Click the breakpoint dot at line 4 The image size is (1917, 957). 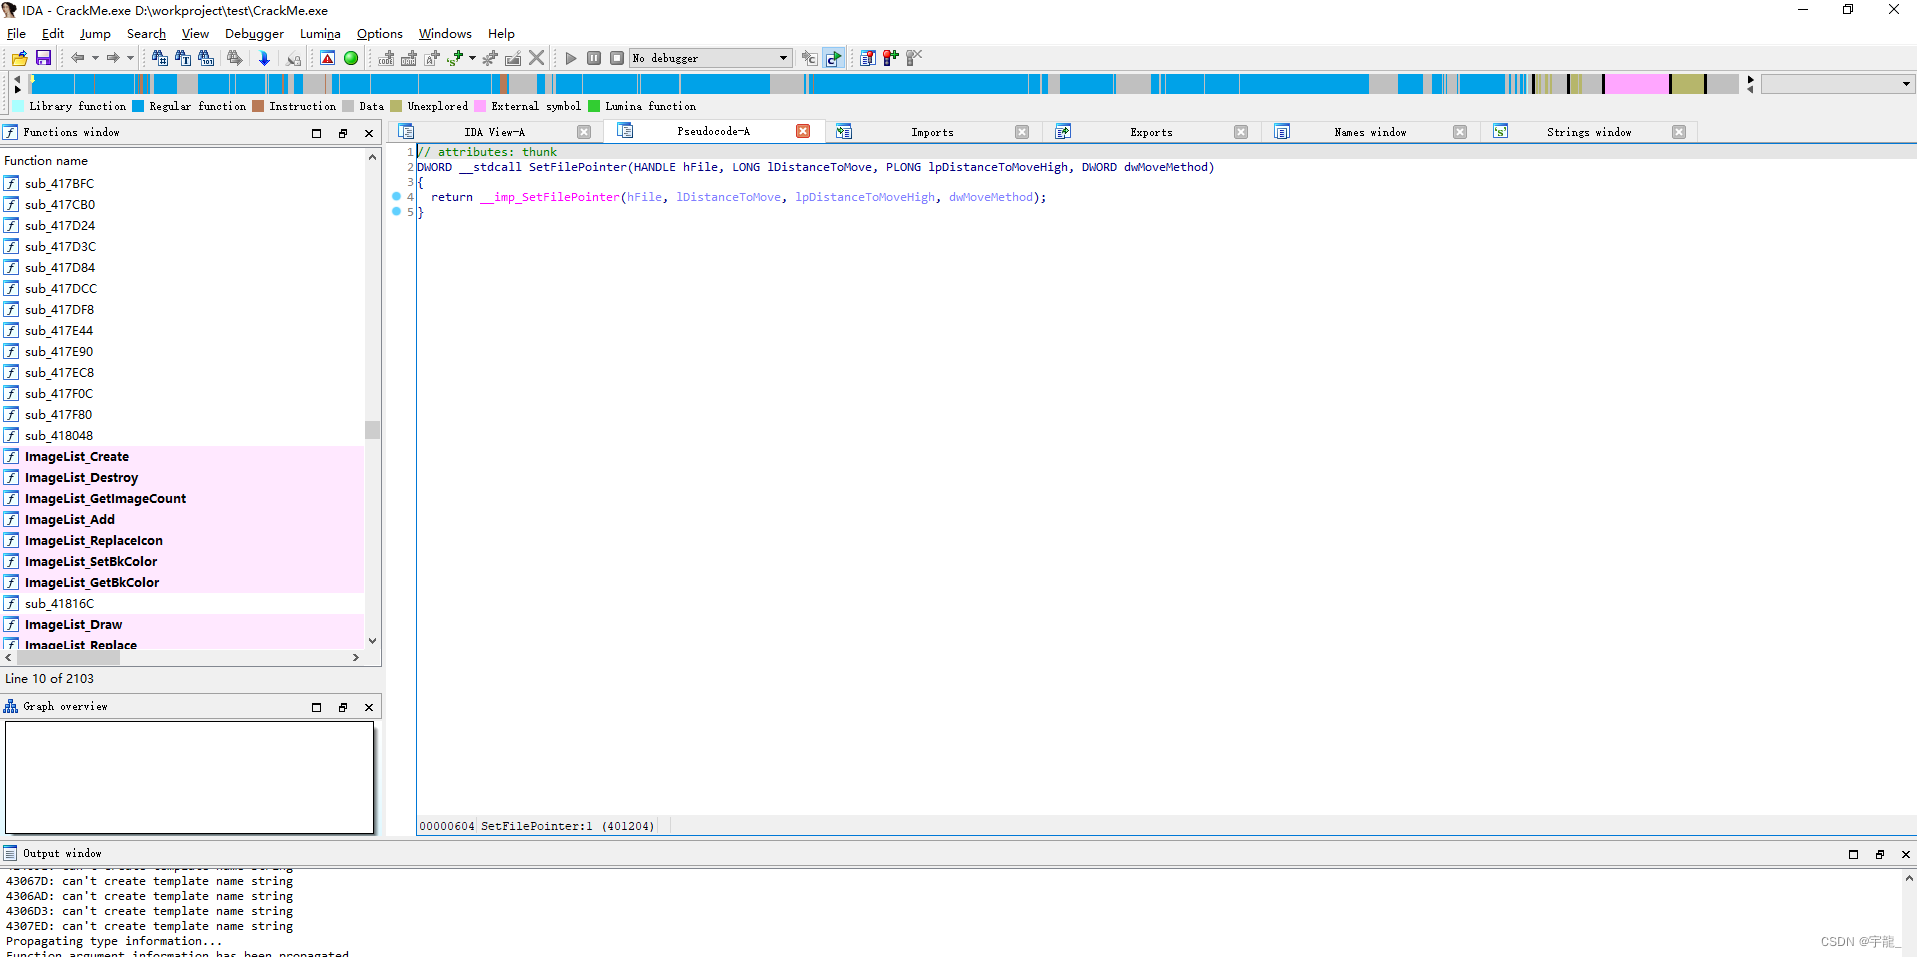[396, 196]
